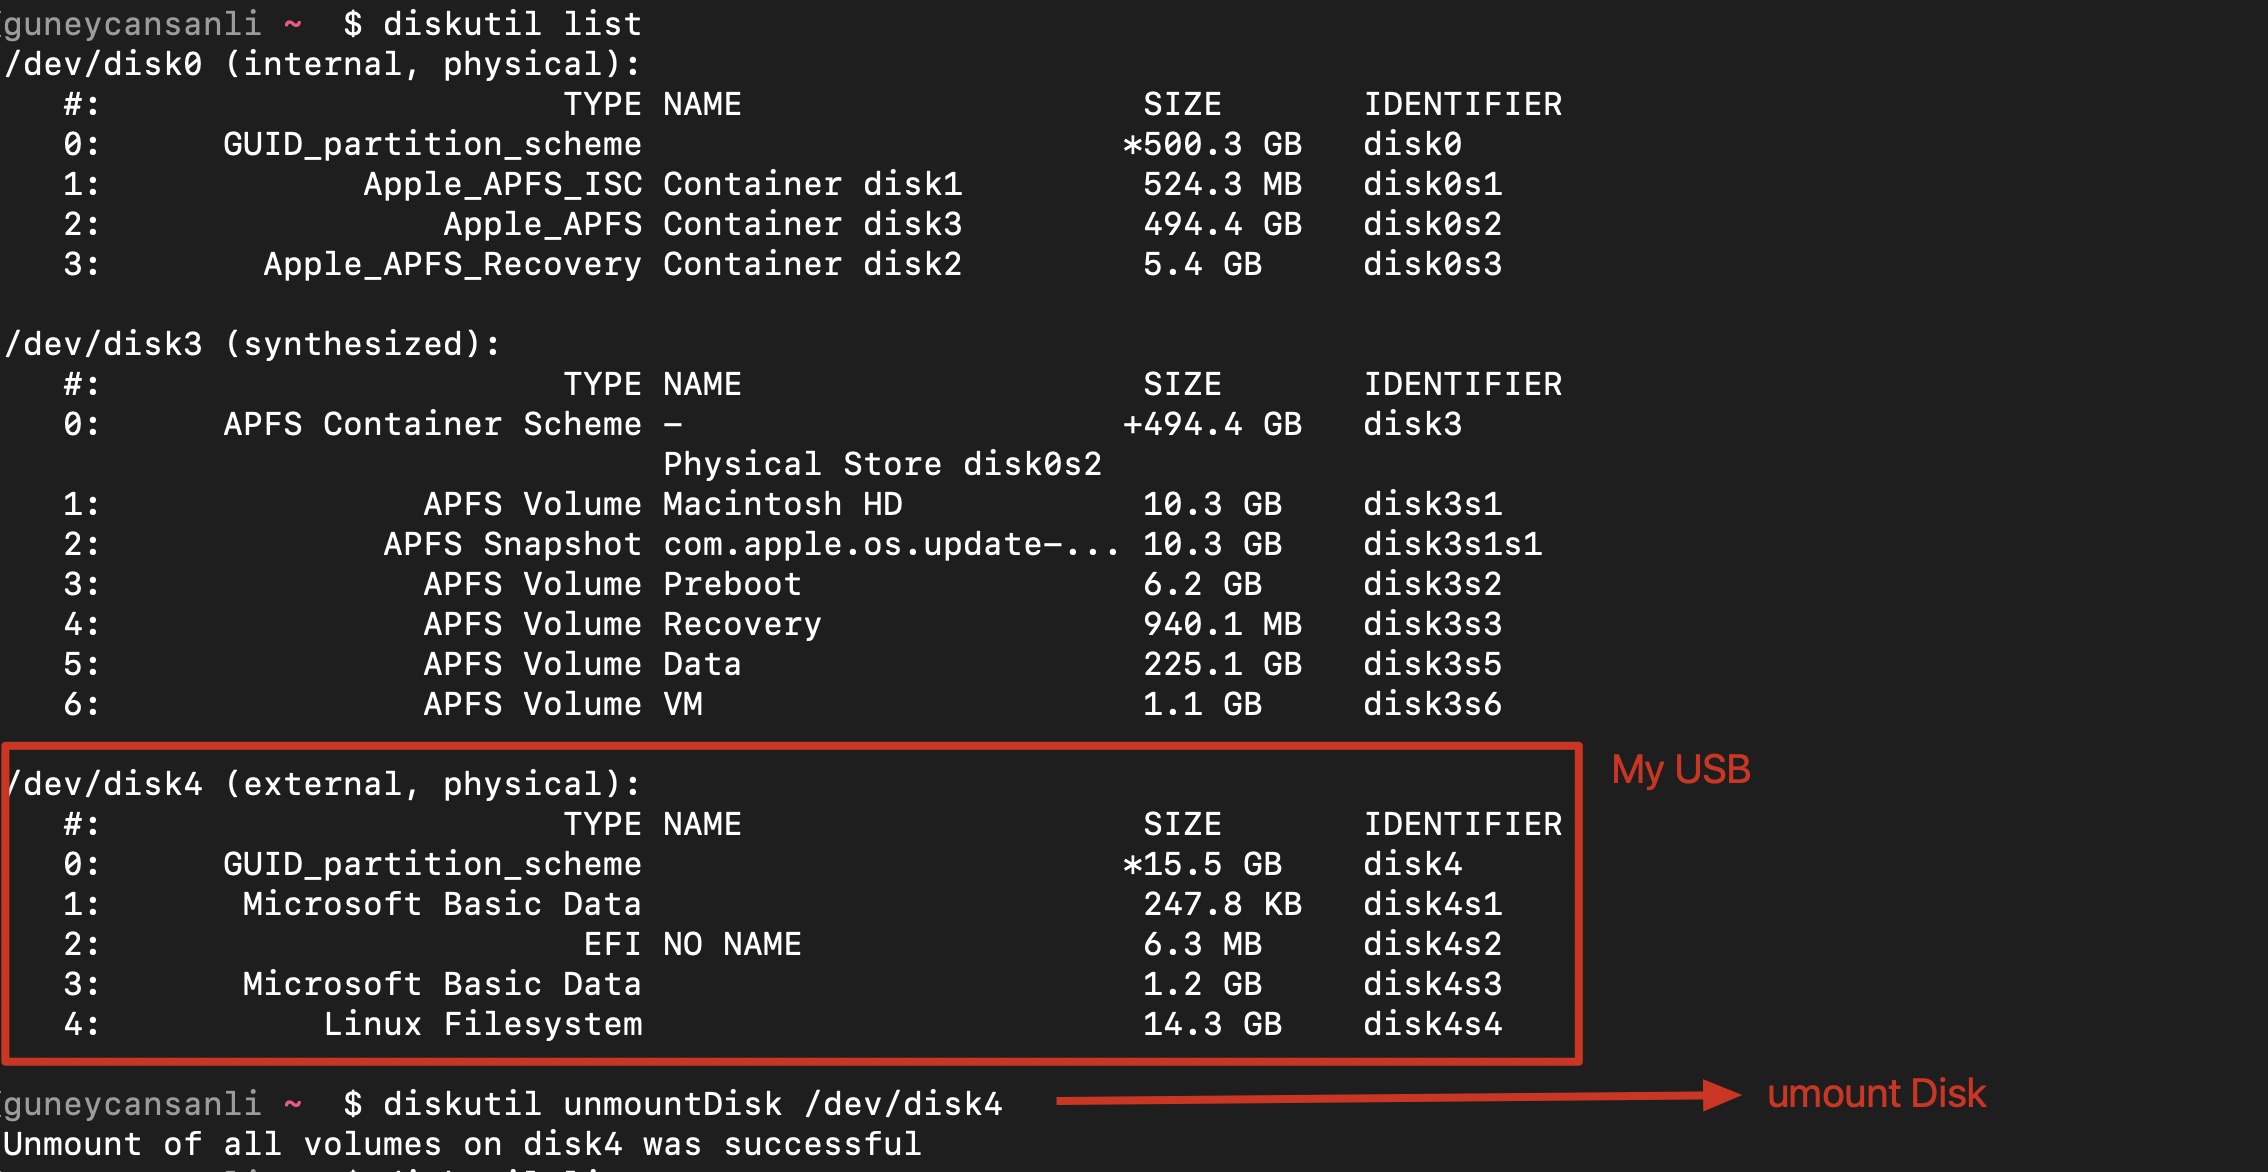Click the size '225.1 GB'

click(1222, 664)
